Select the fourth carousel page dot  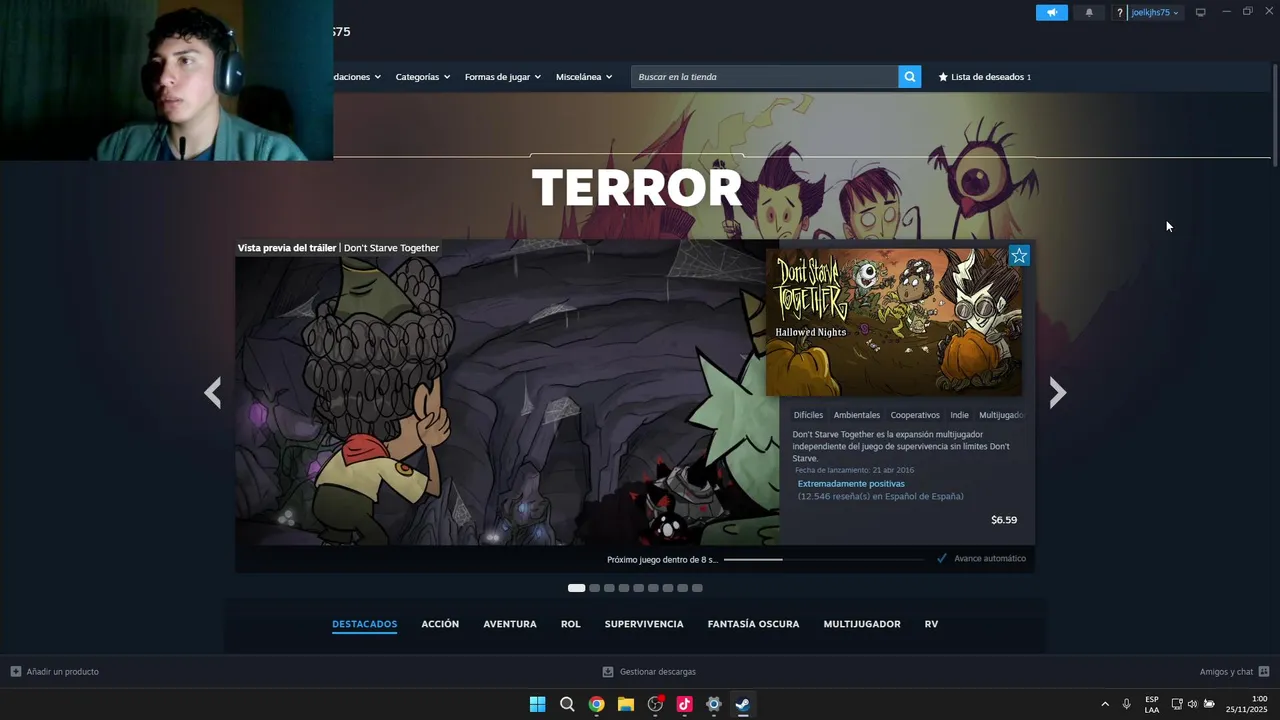tap(624, 588)
